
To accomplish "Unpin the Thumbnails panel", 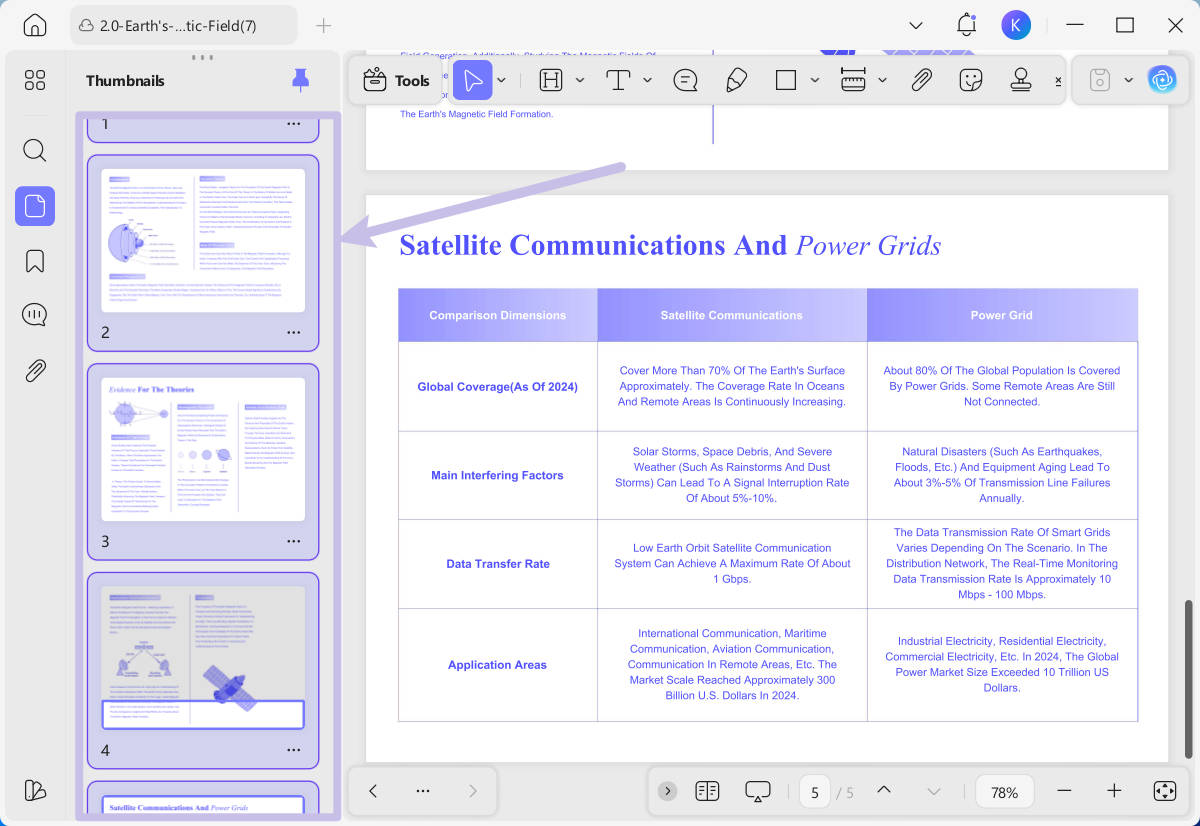I will click(x=300, y=80).
